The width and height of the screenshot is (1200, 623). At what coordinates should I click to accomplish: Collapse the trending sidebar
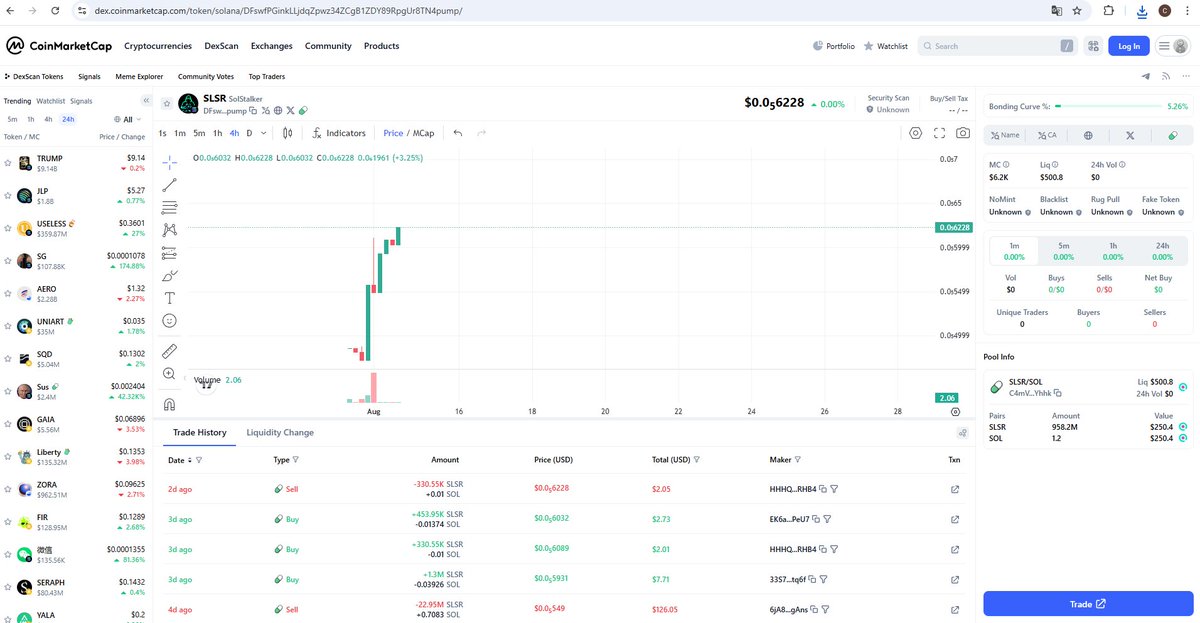pyautogui.click(x=146, y=101)
